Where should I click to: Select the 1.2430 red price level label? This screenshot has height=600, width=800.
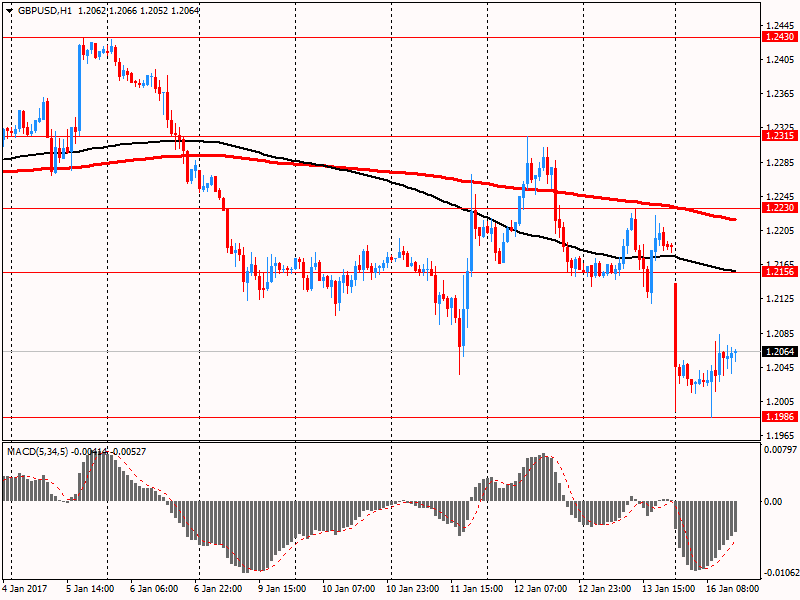[780, 37]
